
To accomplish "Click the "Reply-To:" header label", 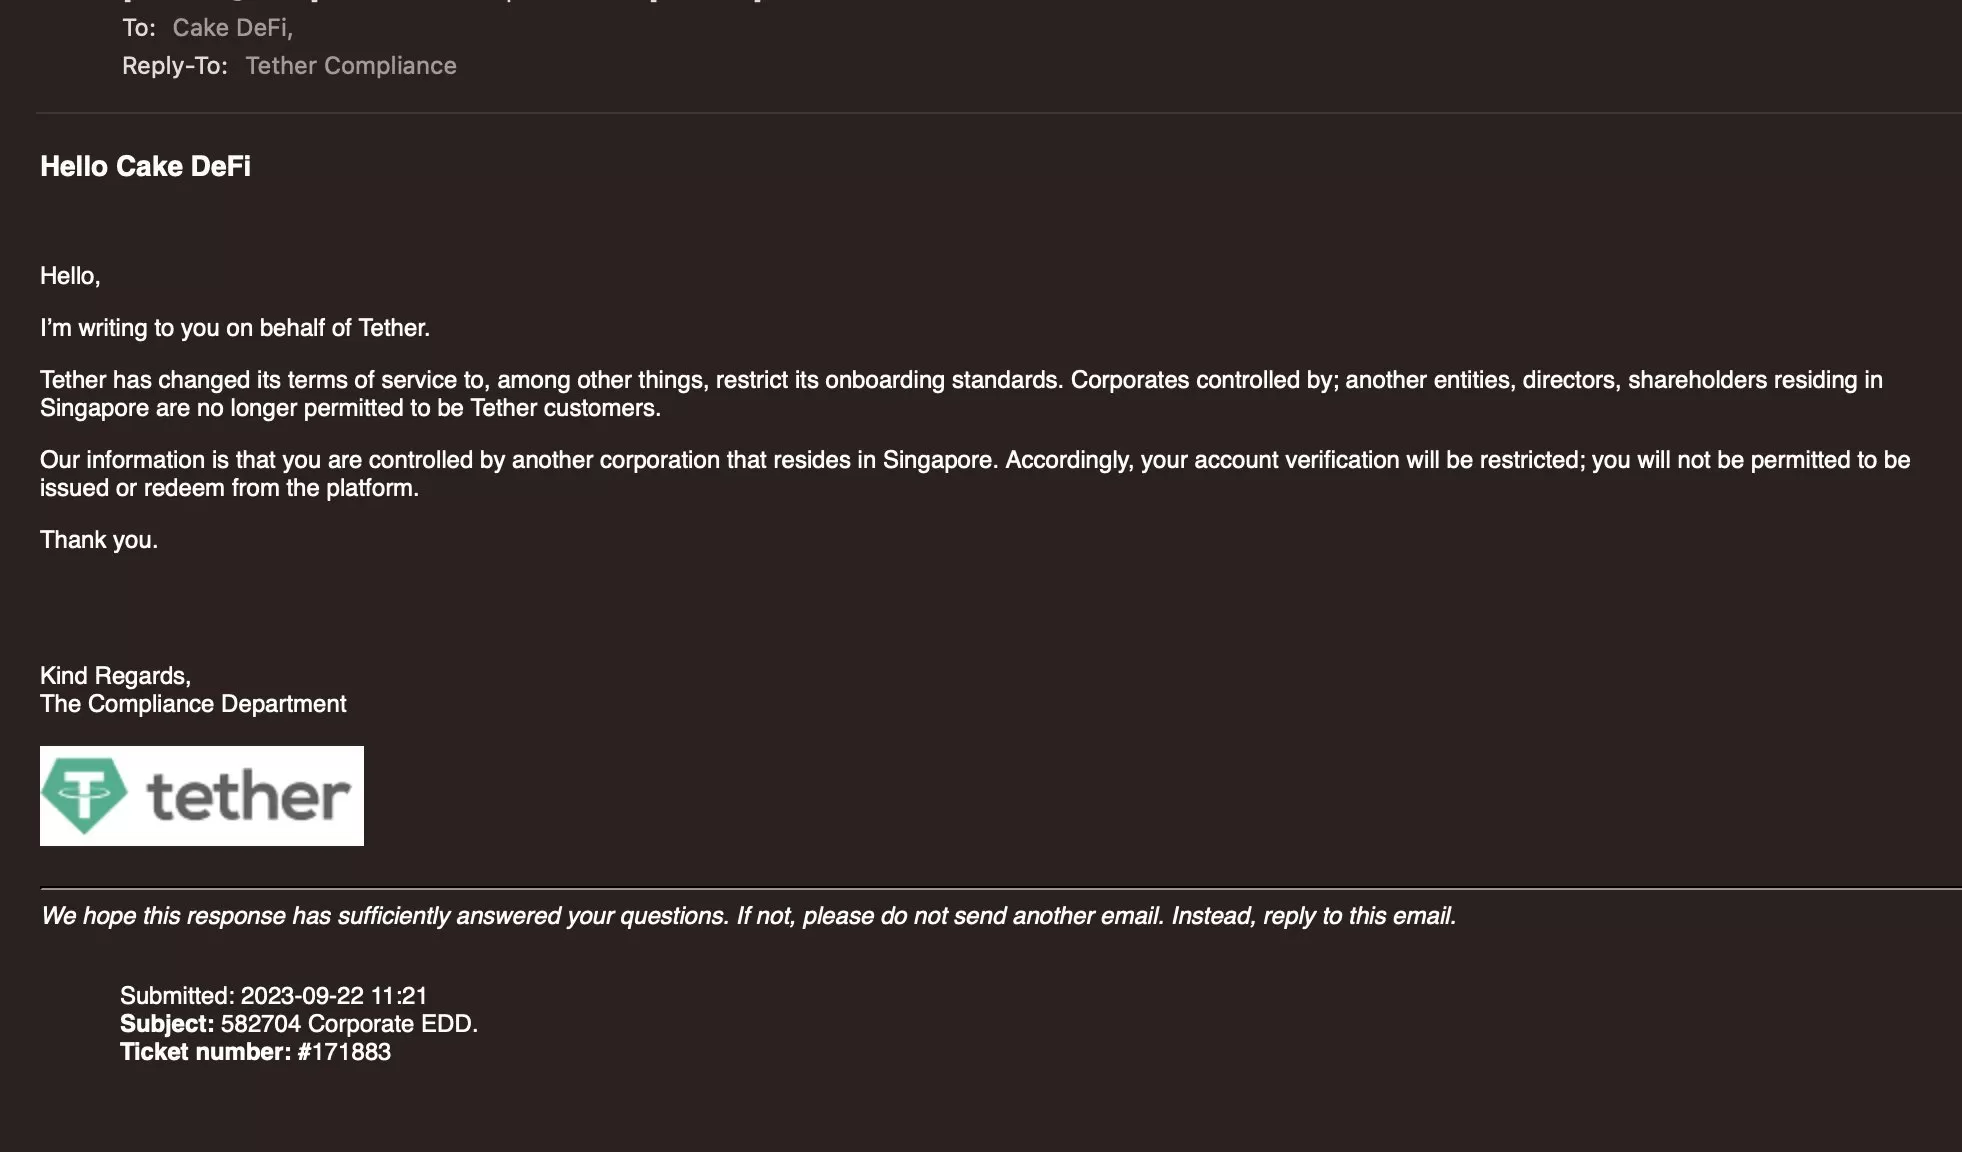I will [x=175, y=66].
